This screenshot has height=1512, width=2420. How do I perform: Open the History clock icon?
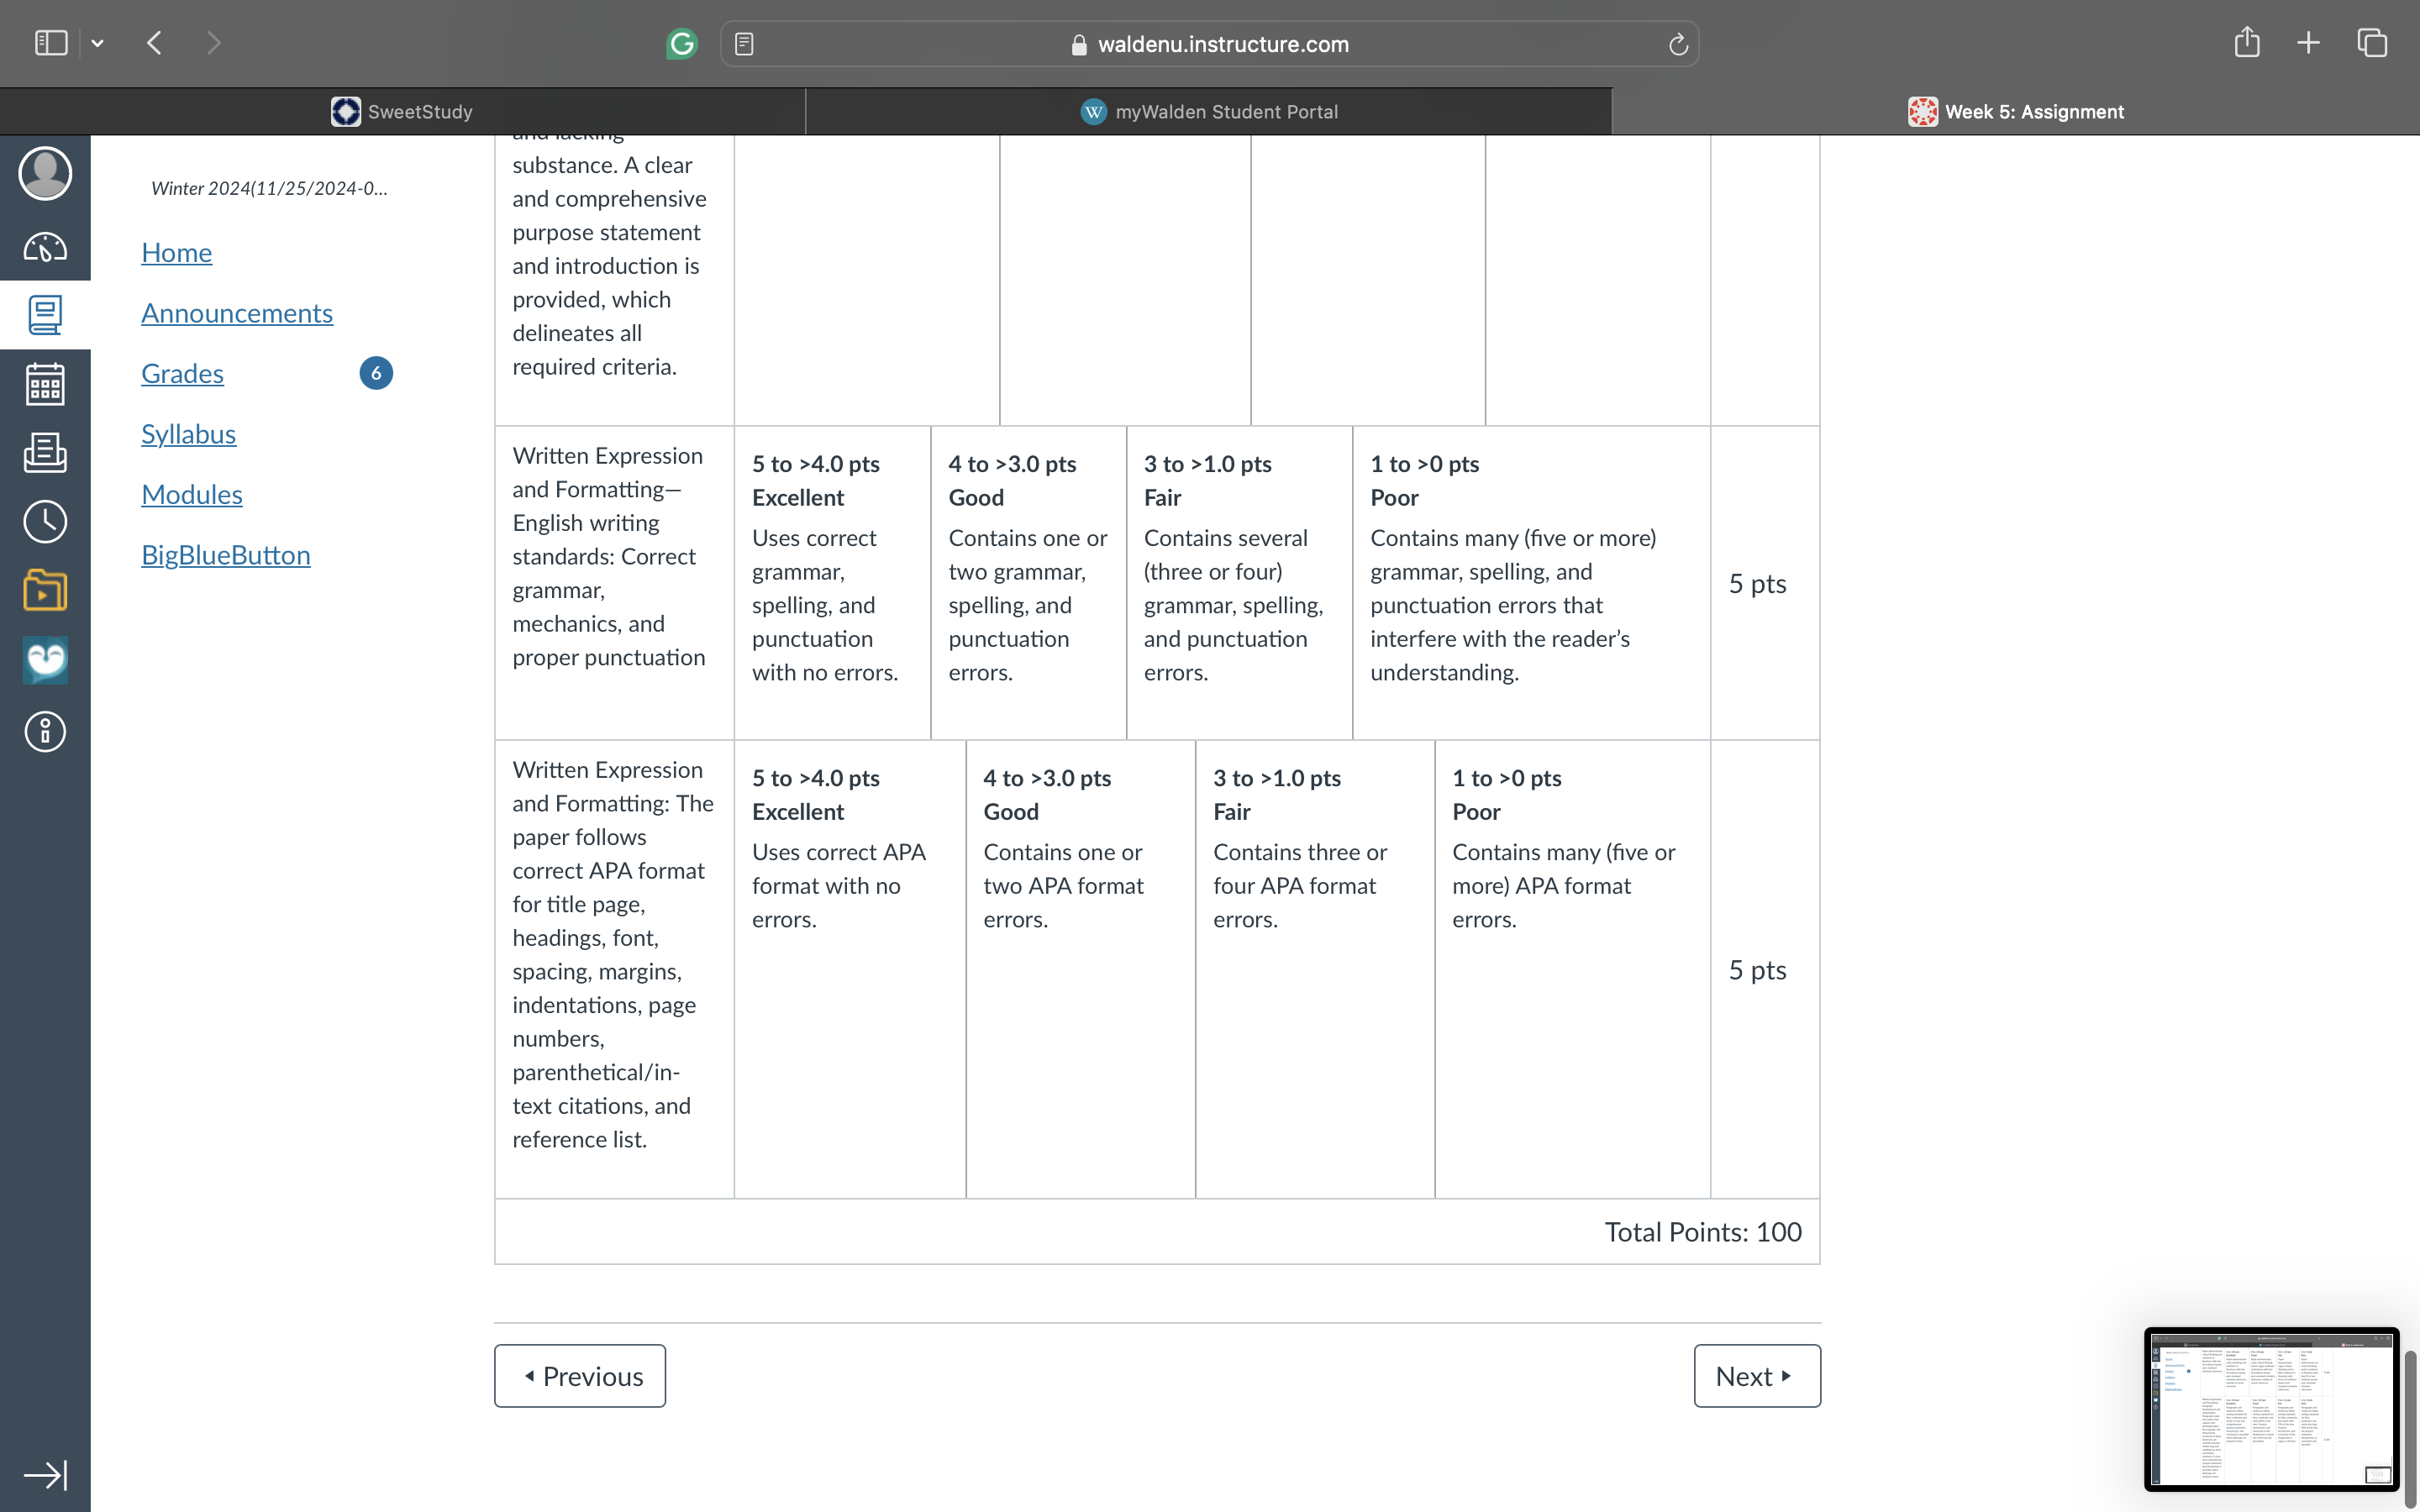(45, 521)
